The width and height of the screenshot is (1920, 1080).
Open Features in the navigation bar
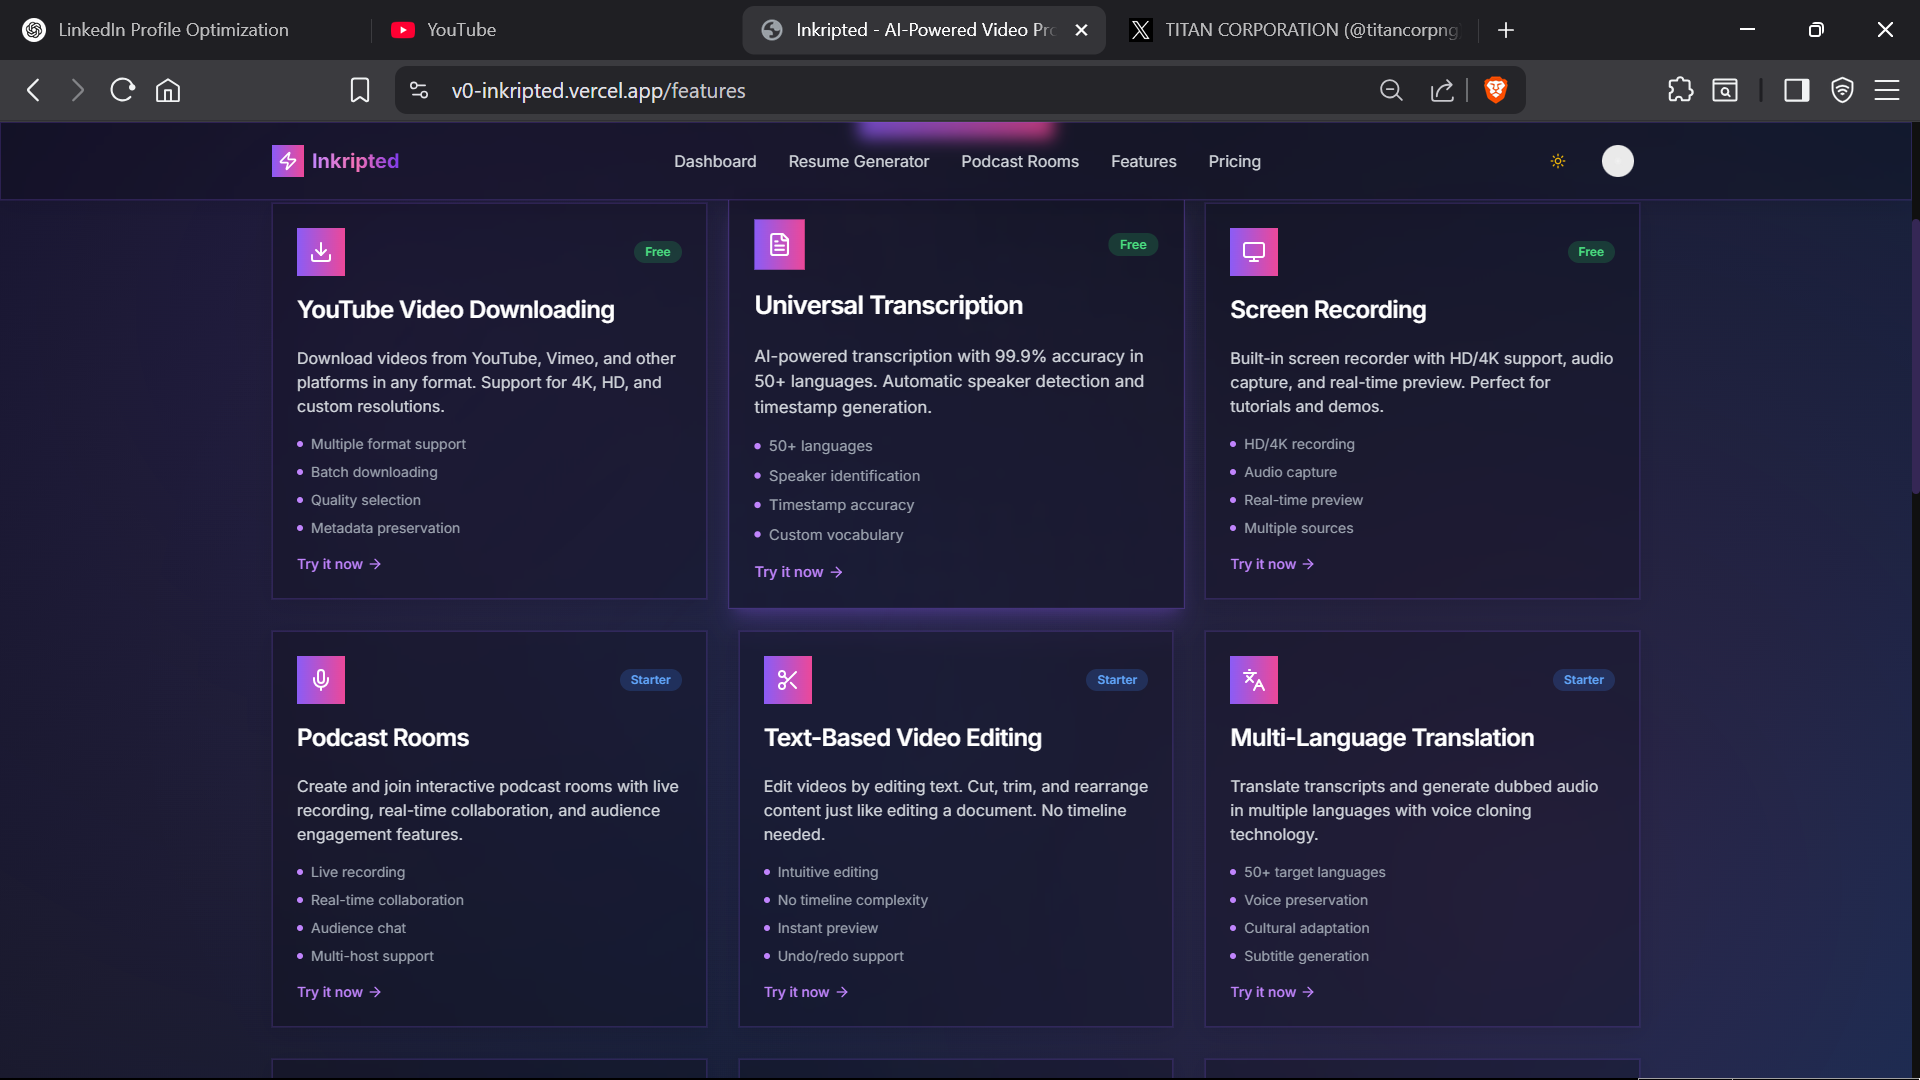click(x=1144, y=161)
